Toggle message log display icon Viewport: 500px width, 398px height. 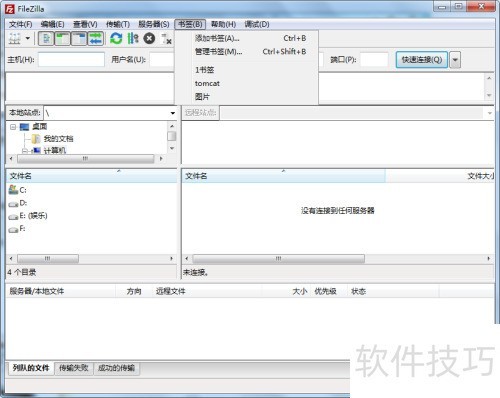point(46,39)
